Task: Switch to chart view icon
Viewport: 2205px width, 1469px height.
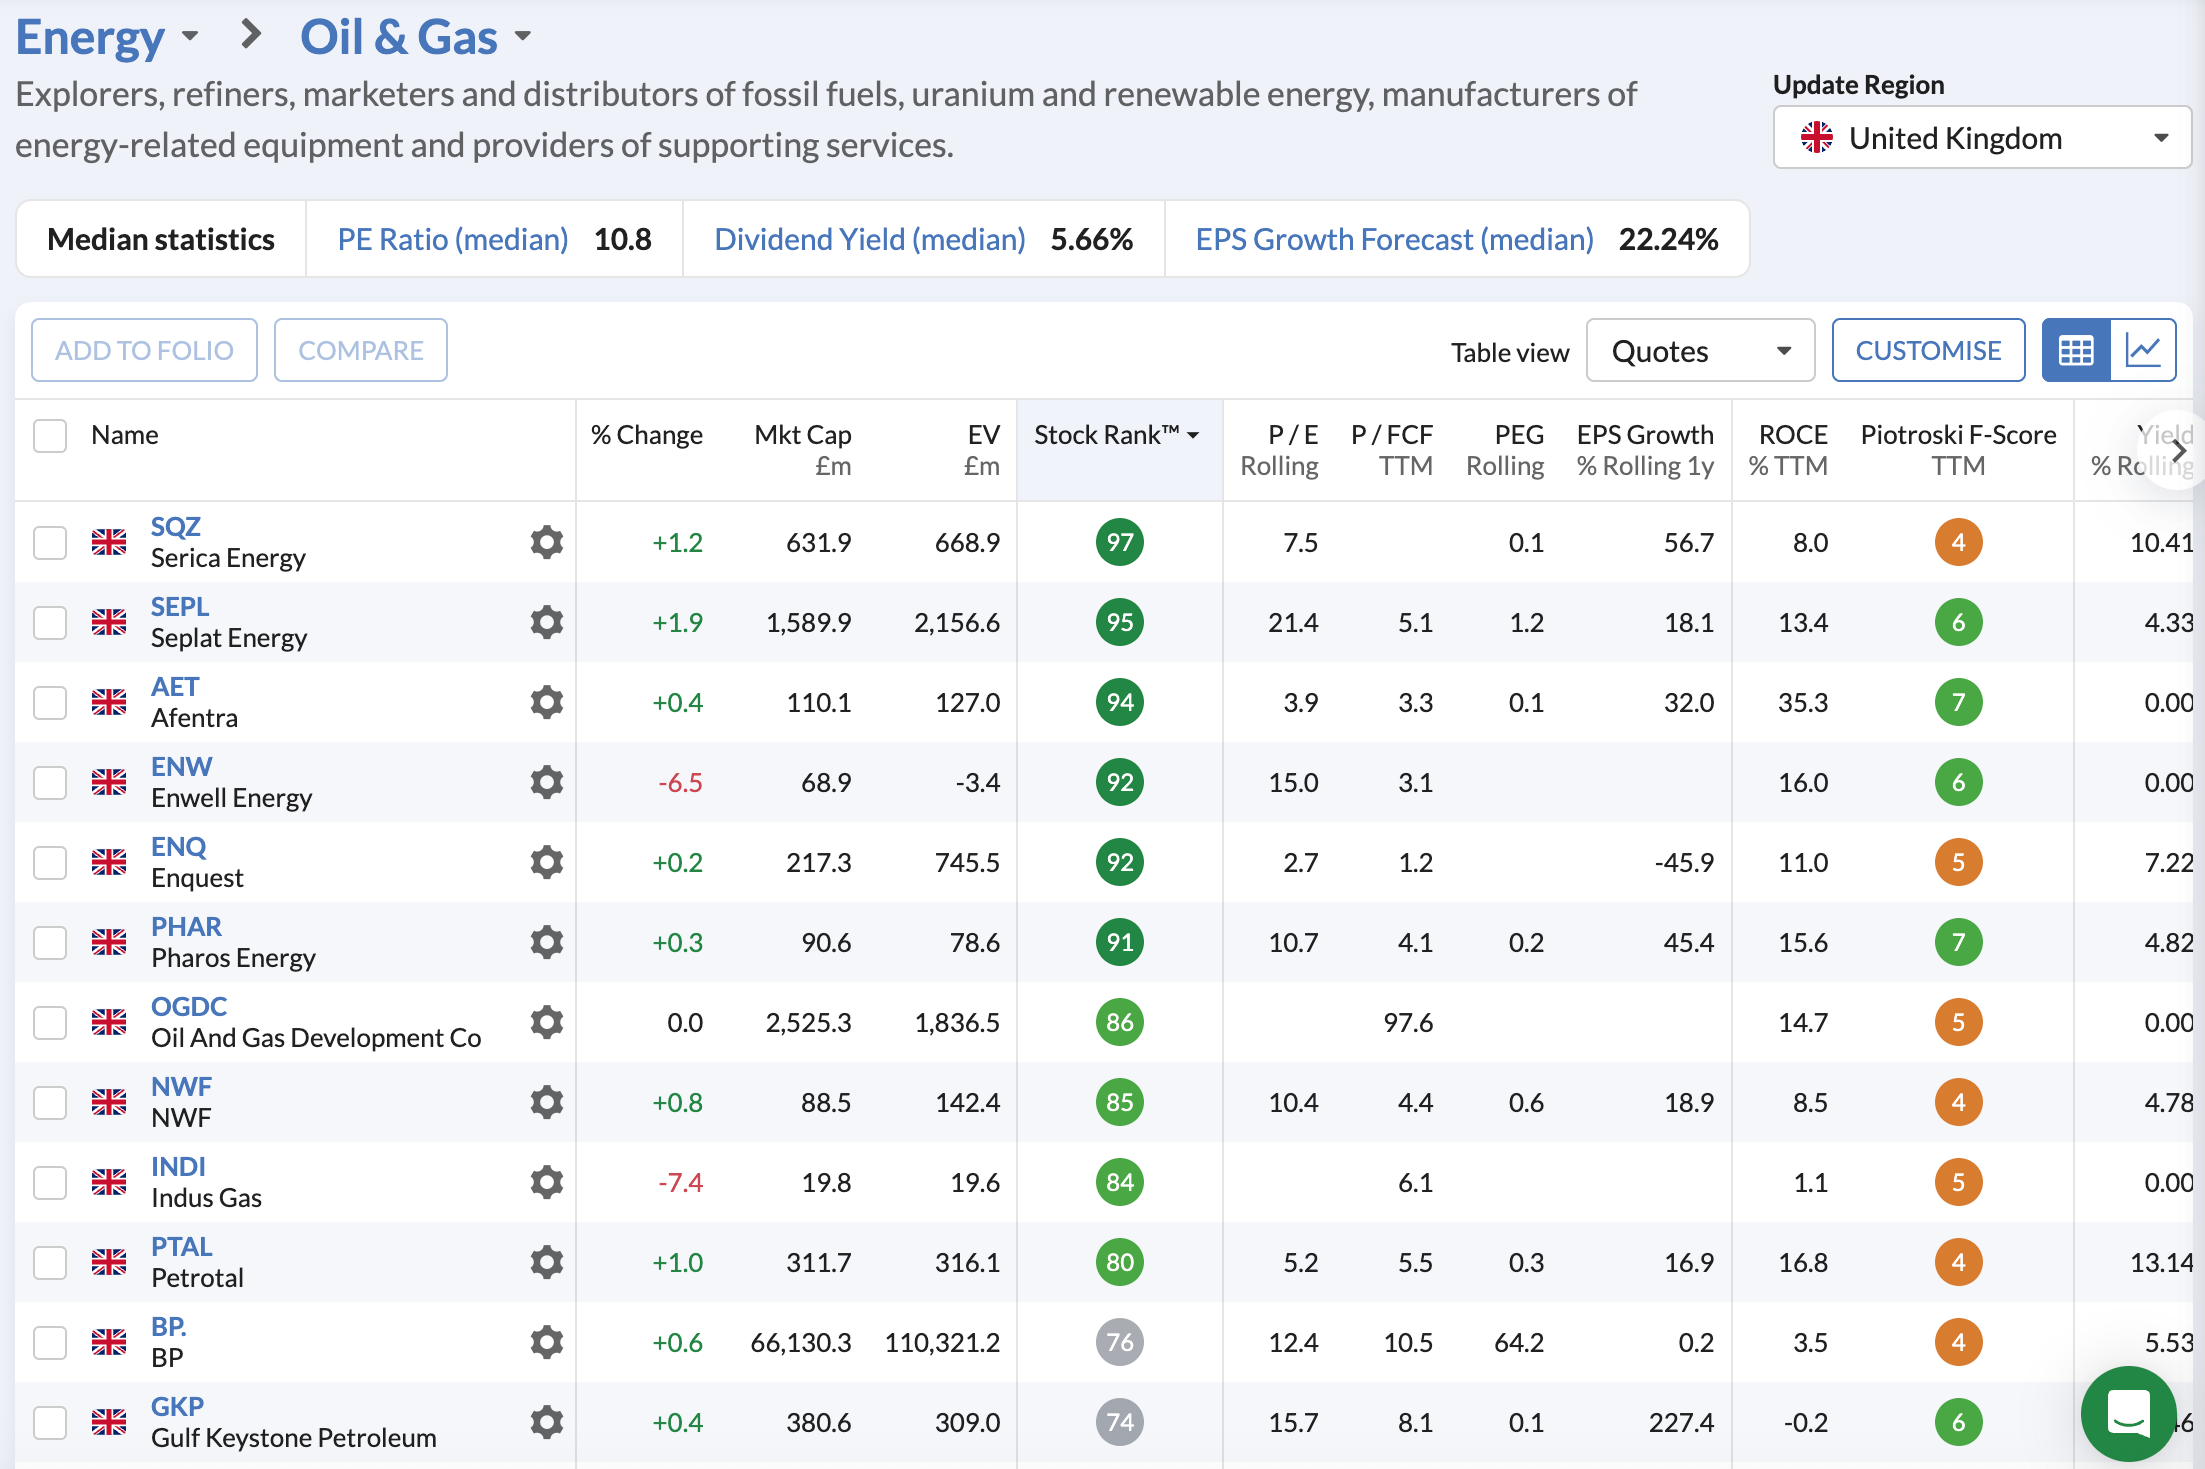Action: pyautogui.click(x=2143, y=350)
